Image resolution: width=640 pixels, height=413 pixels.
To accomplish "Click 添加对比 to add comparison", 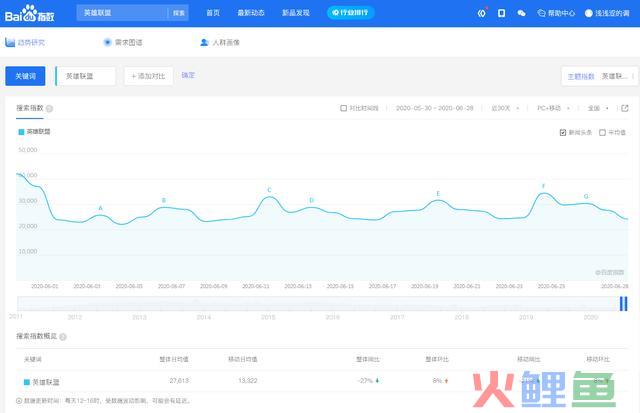I will pyautogui.click(x=149, y=76).
